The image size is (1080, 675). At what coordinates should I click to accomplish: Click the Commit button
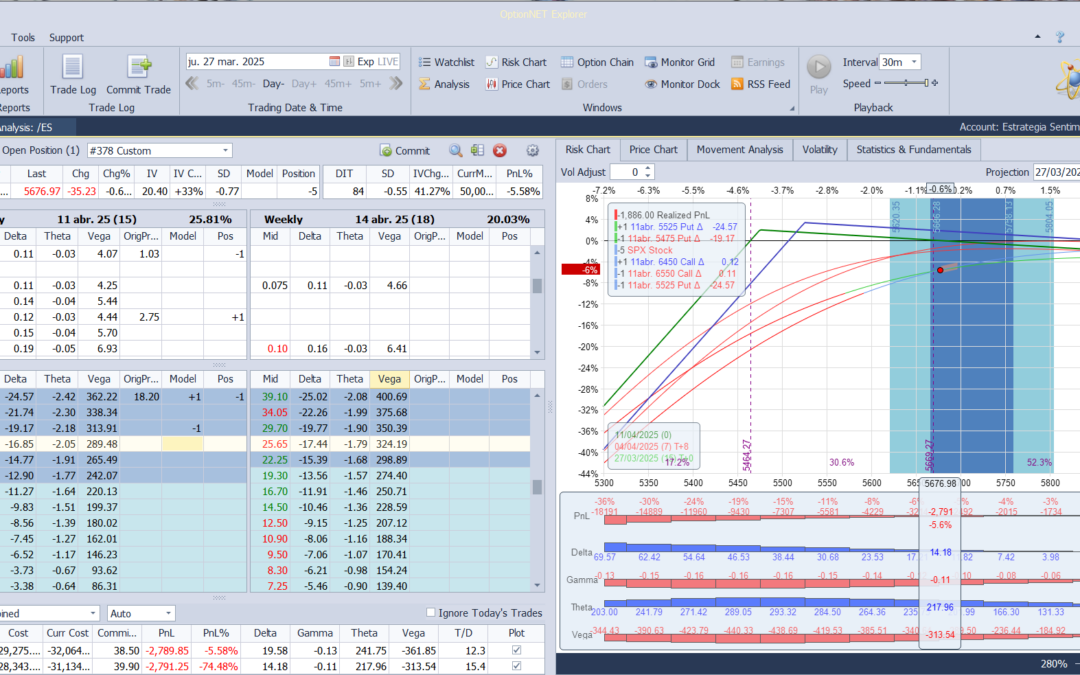(404, 150)
